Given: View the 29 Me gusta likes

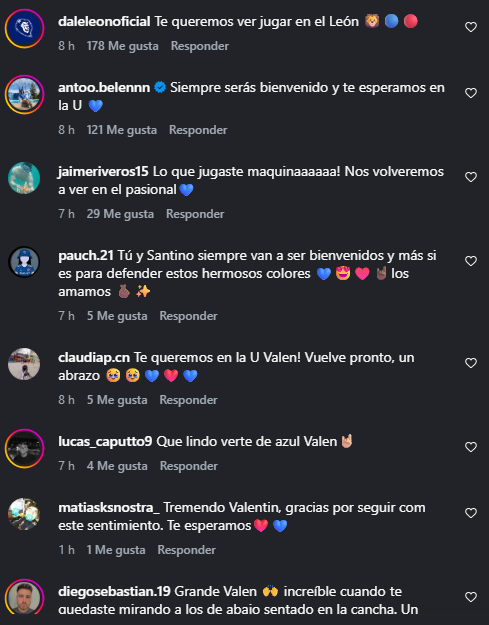Looking at the screenshot, I should pyautogui.click(x=120, y=214).
